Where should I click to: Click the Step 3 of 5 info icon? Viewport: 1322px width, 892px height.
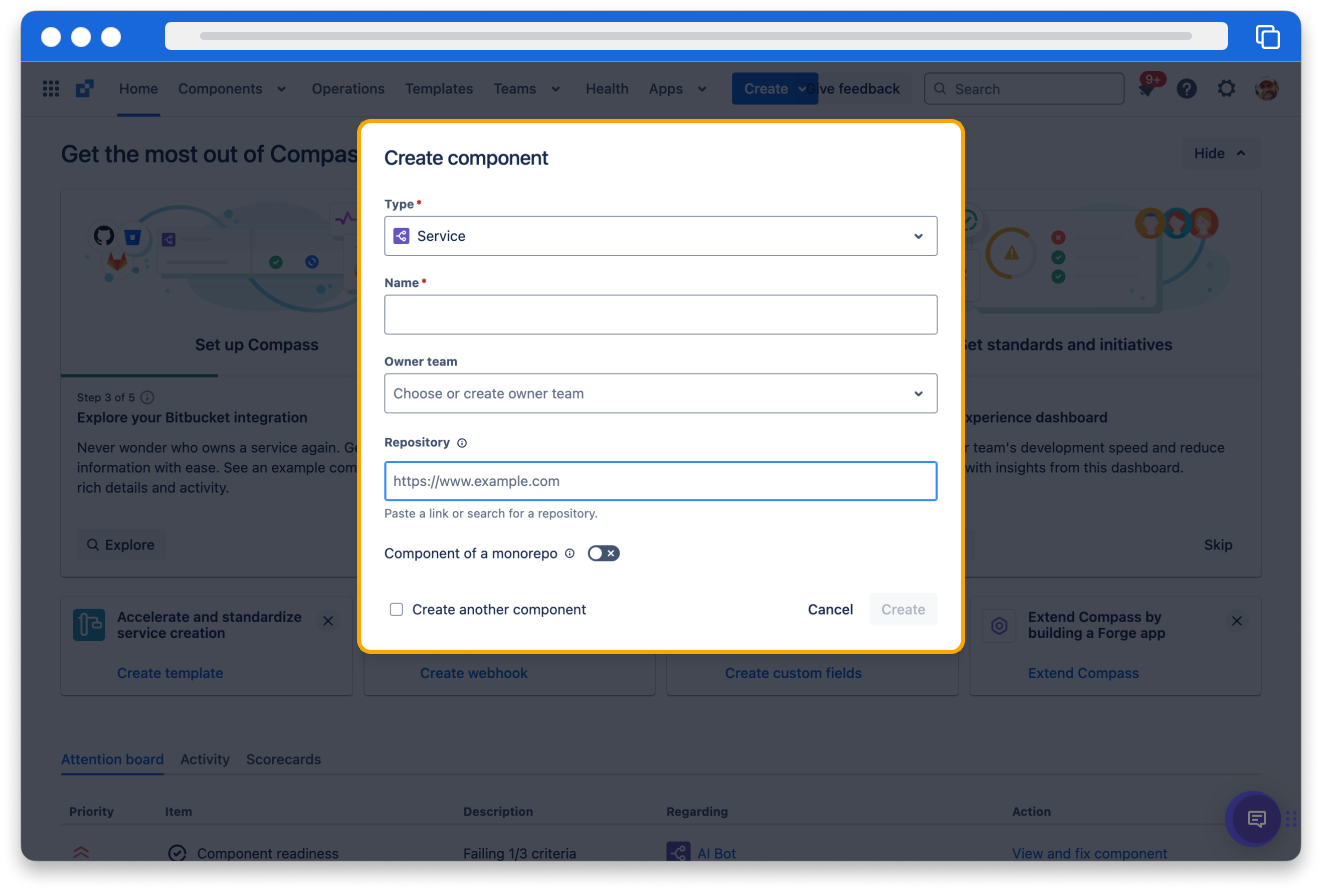coord(148,398)
